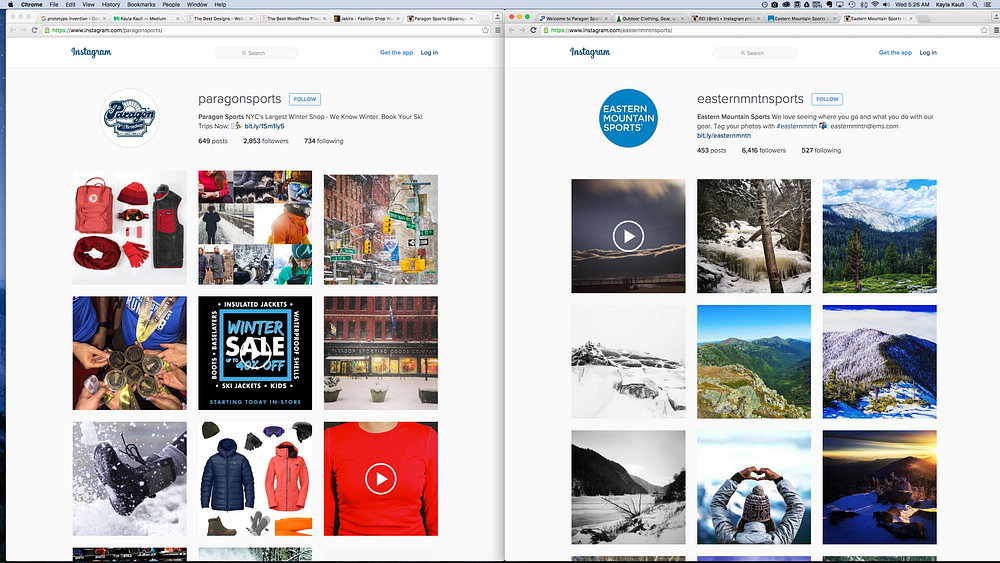View paragonsports '734 following'

(323, 141)
